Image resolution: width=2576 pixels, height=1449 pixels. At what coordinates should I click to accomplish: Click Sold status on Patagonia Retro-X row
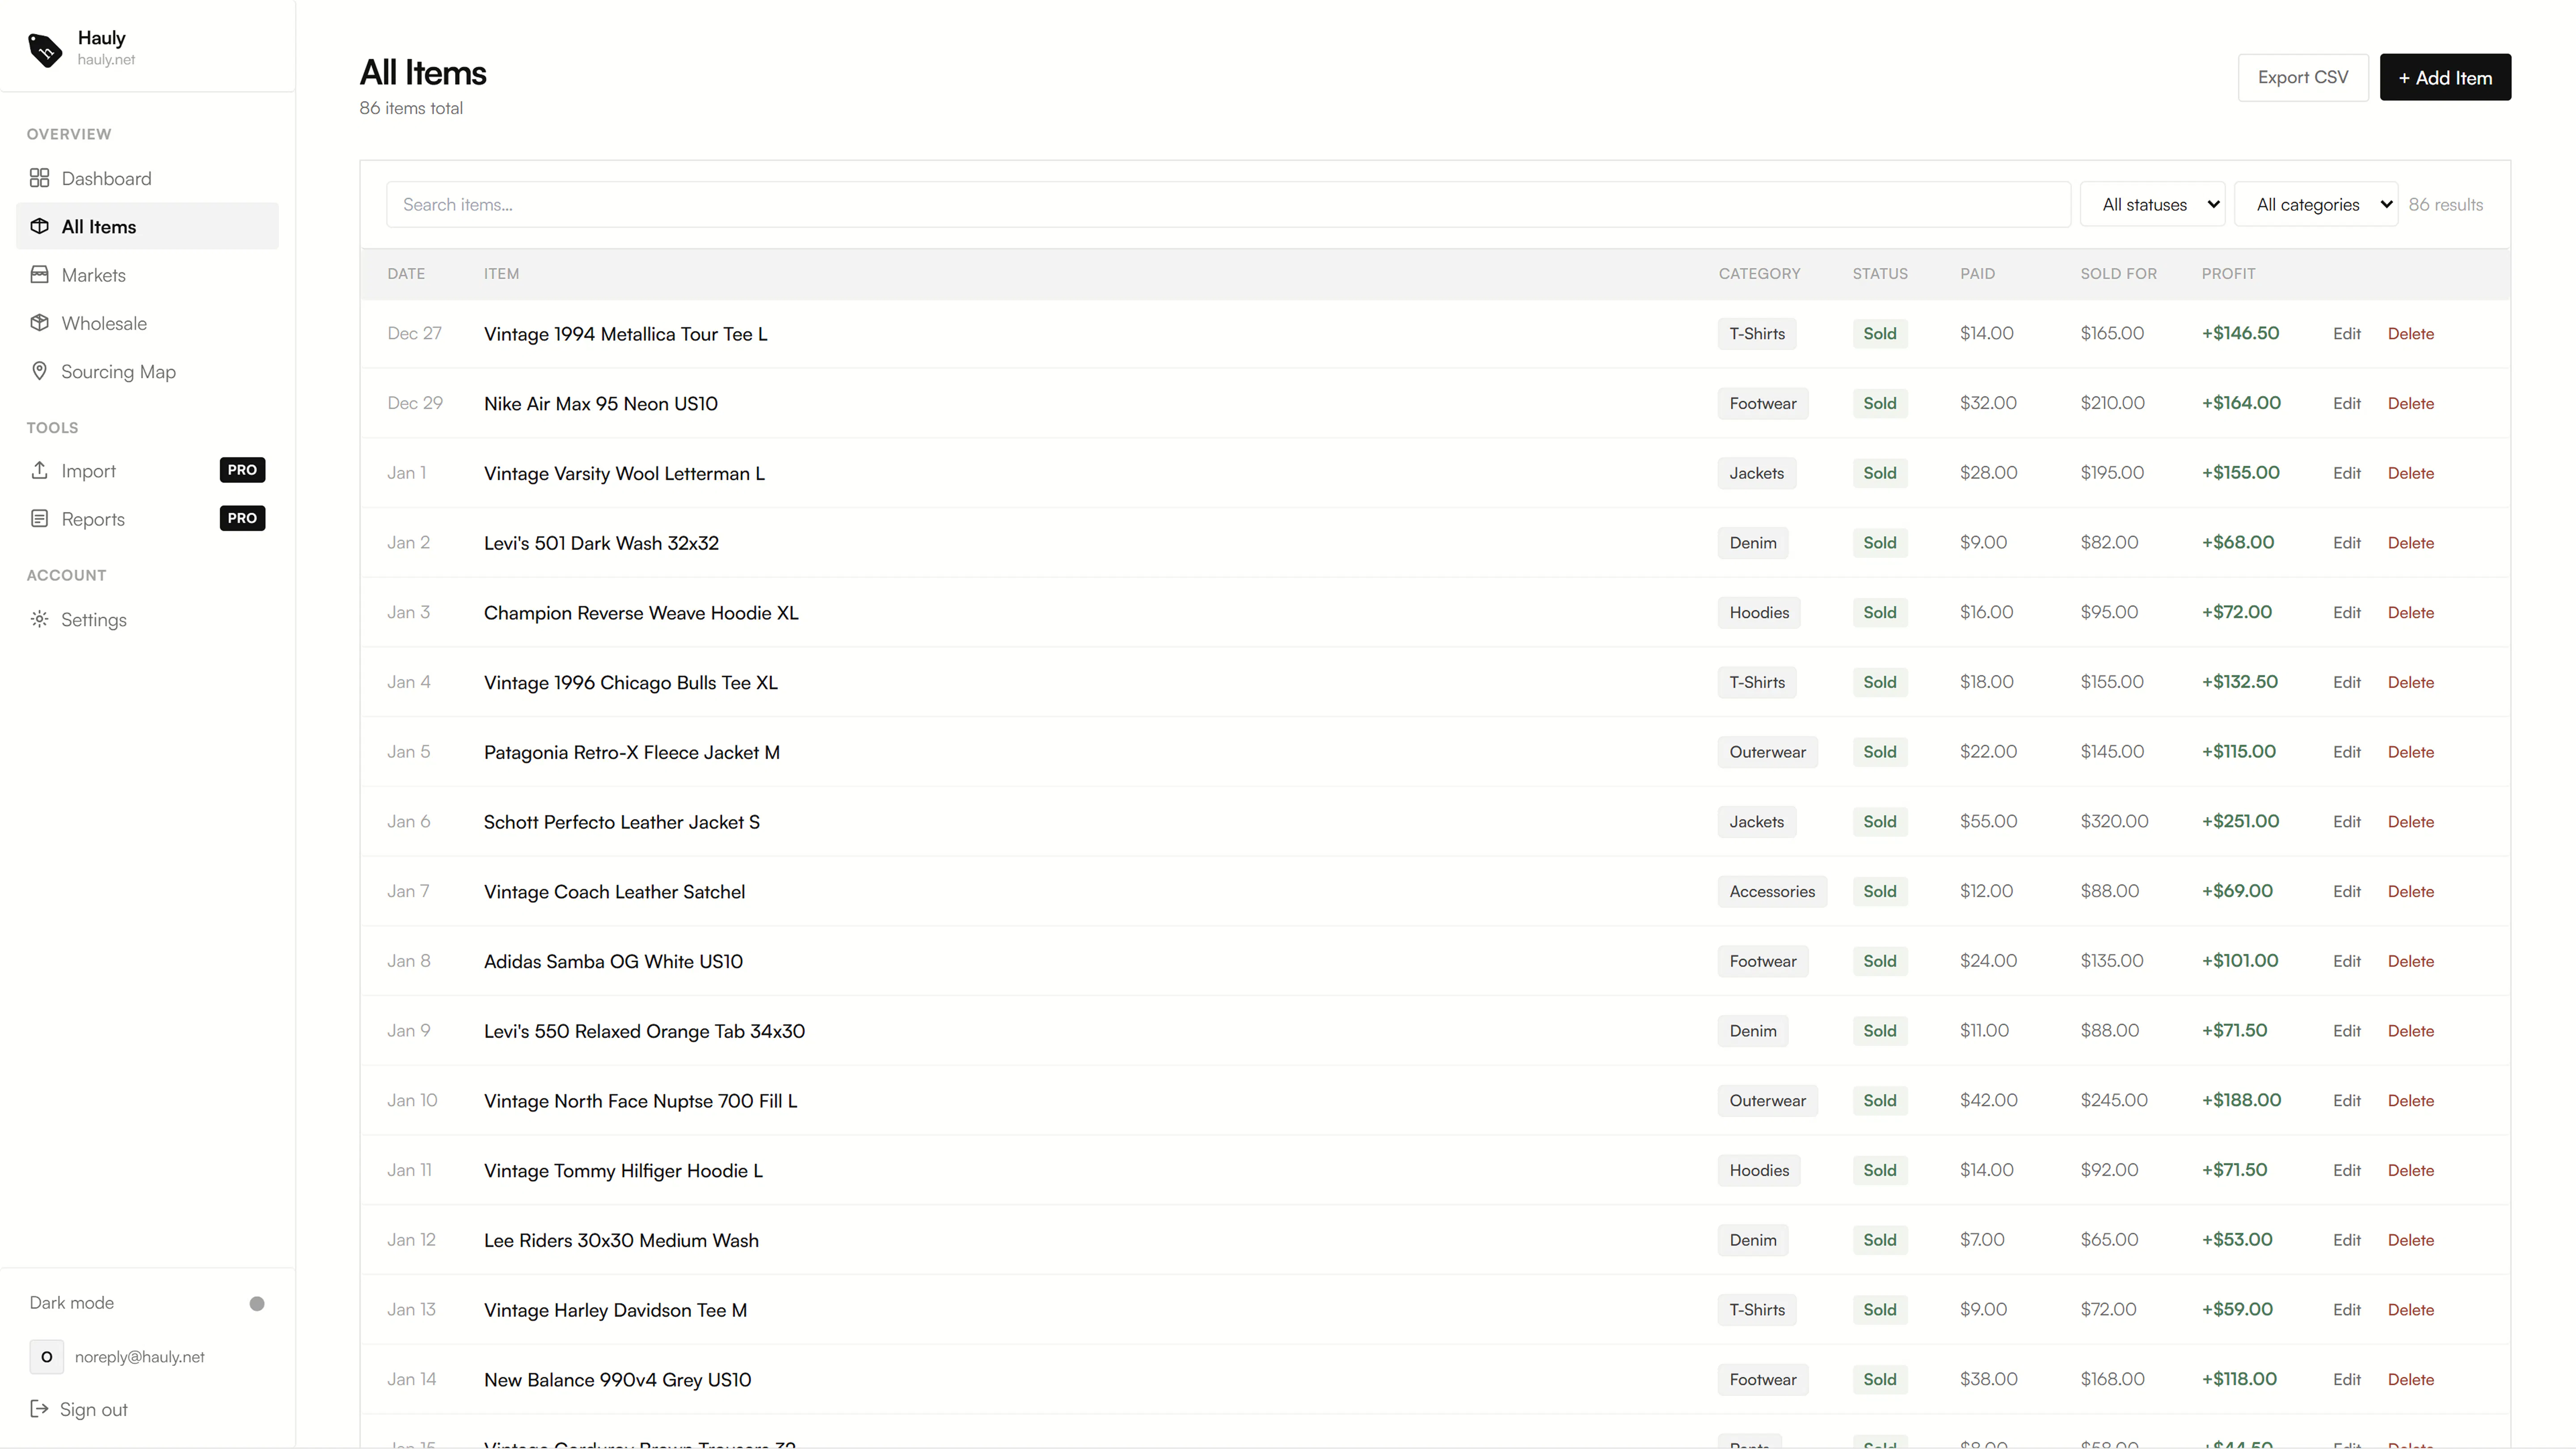pos(1879,752)
